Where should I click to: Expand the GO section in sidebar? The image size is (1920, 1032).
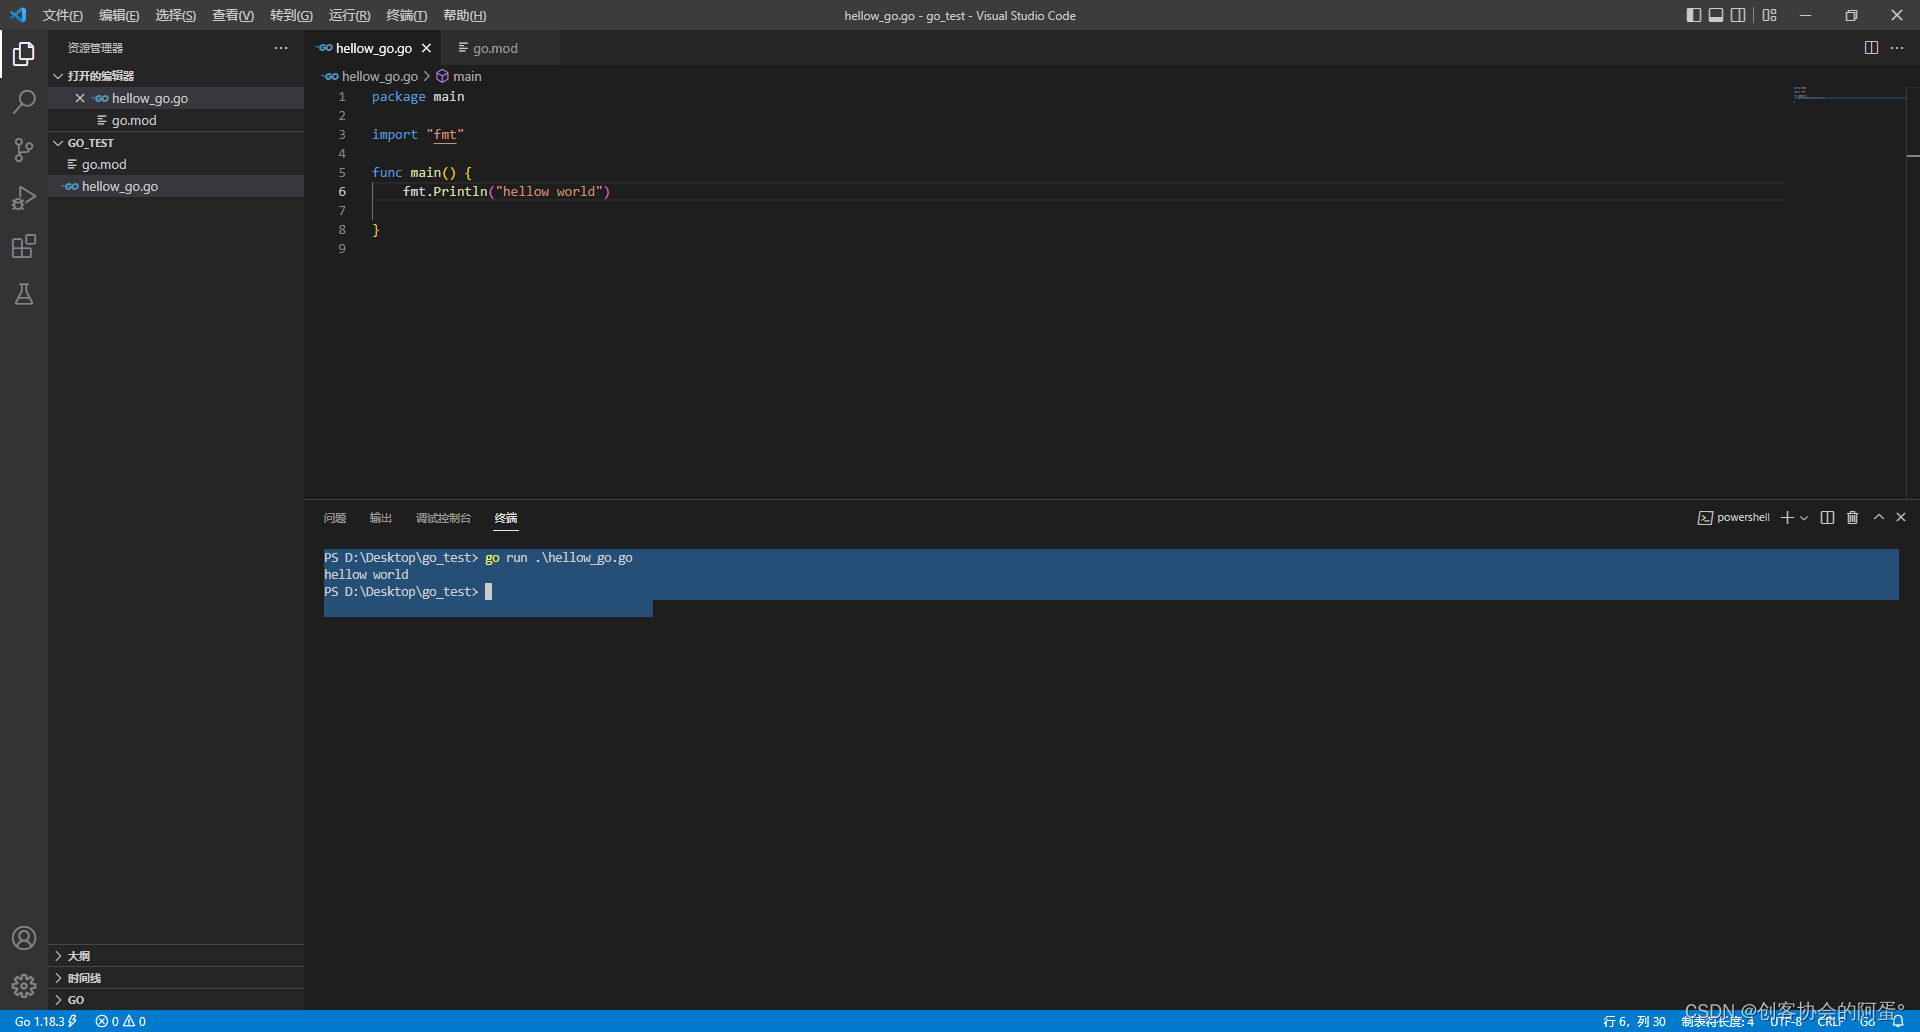(x=176, y=1000)
